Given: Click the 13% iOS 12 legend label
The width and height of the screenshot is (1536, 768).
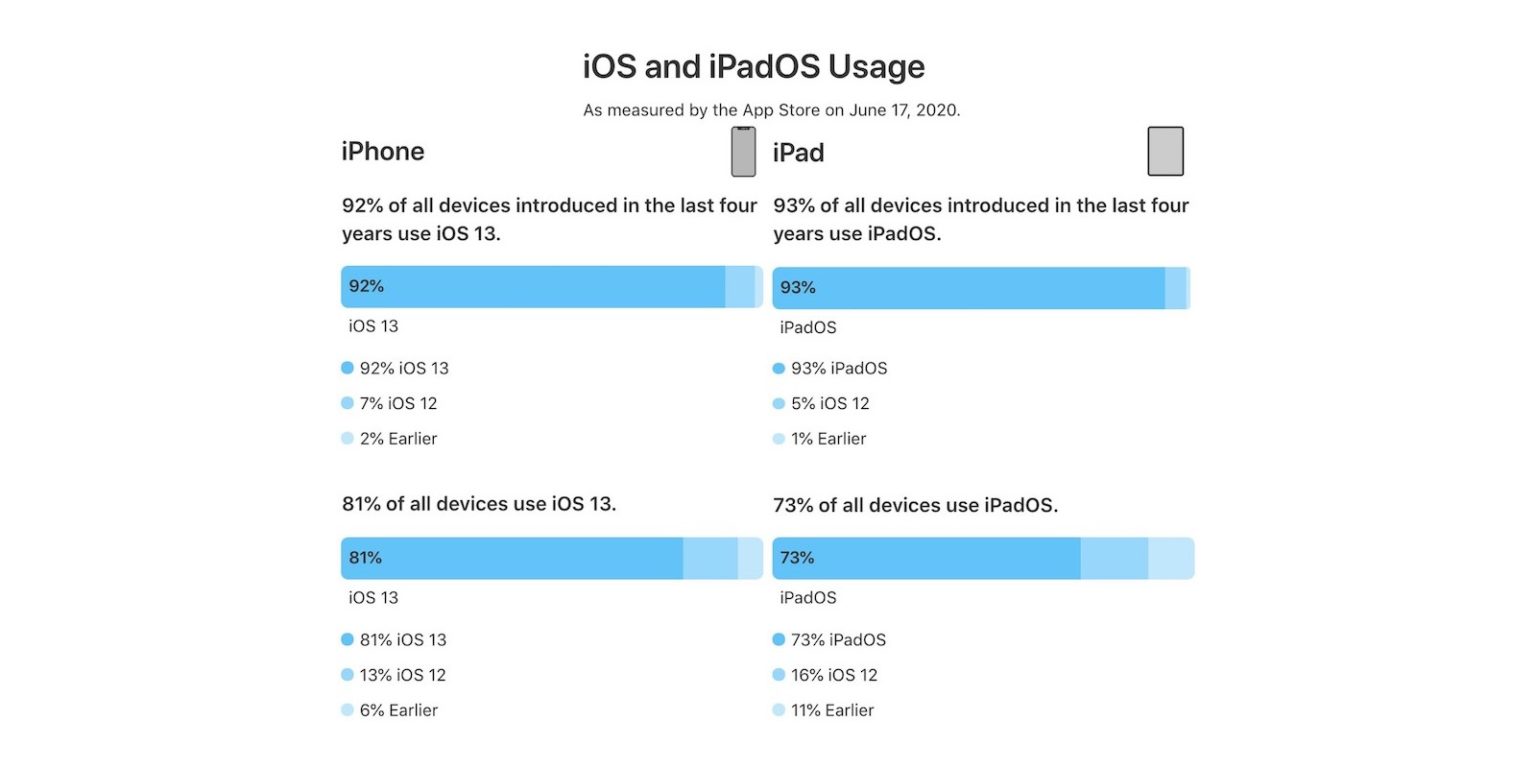Looking at the screenshot, I should 403,675.
